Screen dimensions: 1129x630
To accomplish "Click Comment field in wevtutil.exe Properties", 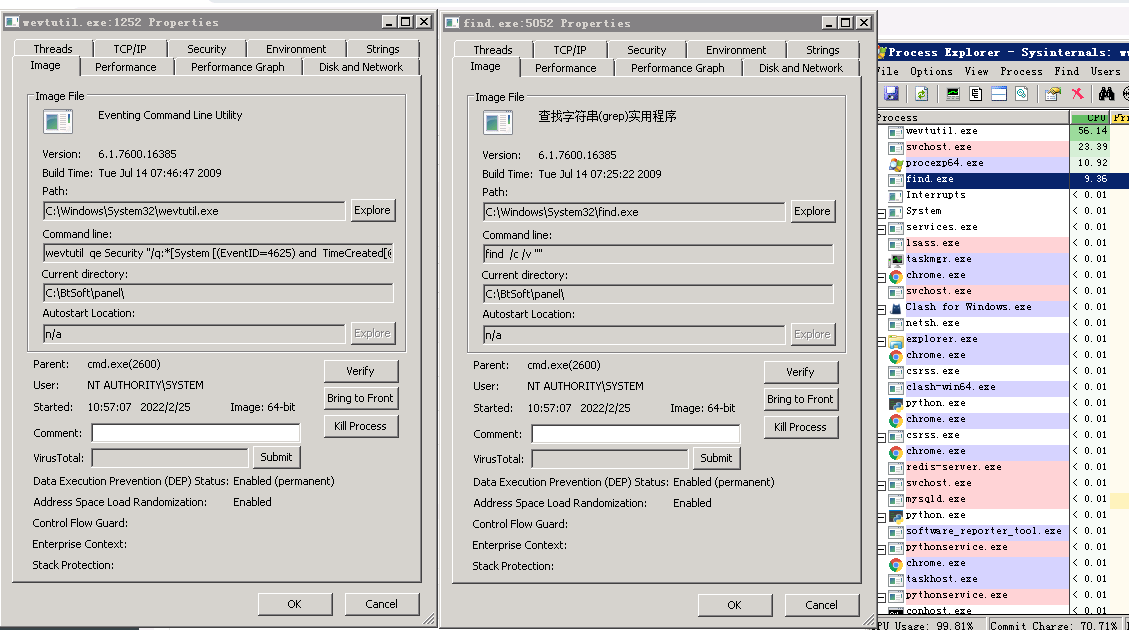I will 196,433.
